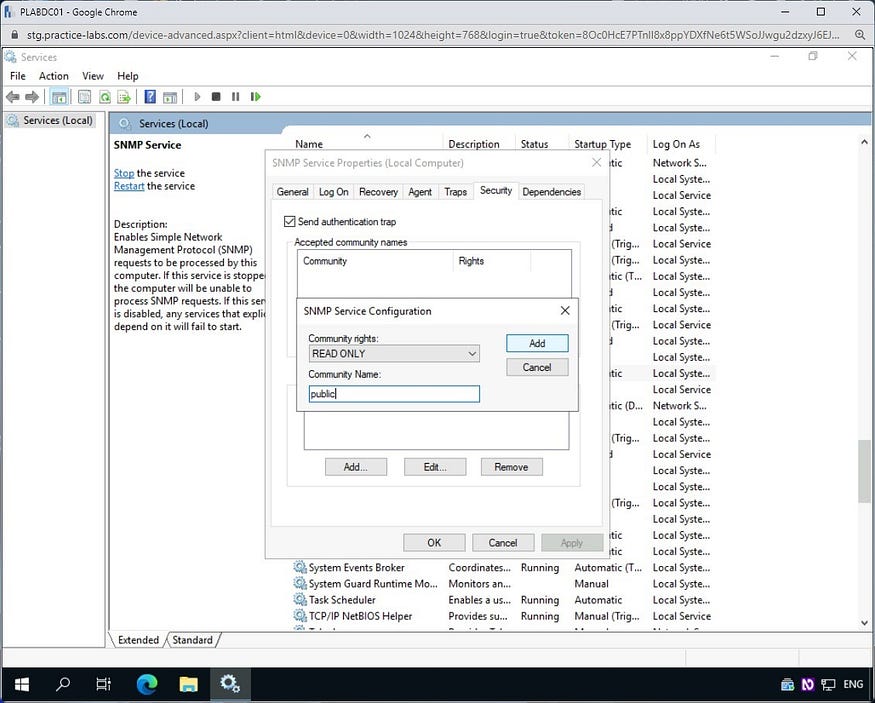The width and height of the screenshot is (875, 703).
Task: Click the Remove button
Action: click(511, 467)
